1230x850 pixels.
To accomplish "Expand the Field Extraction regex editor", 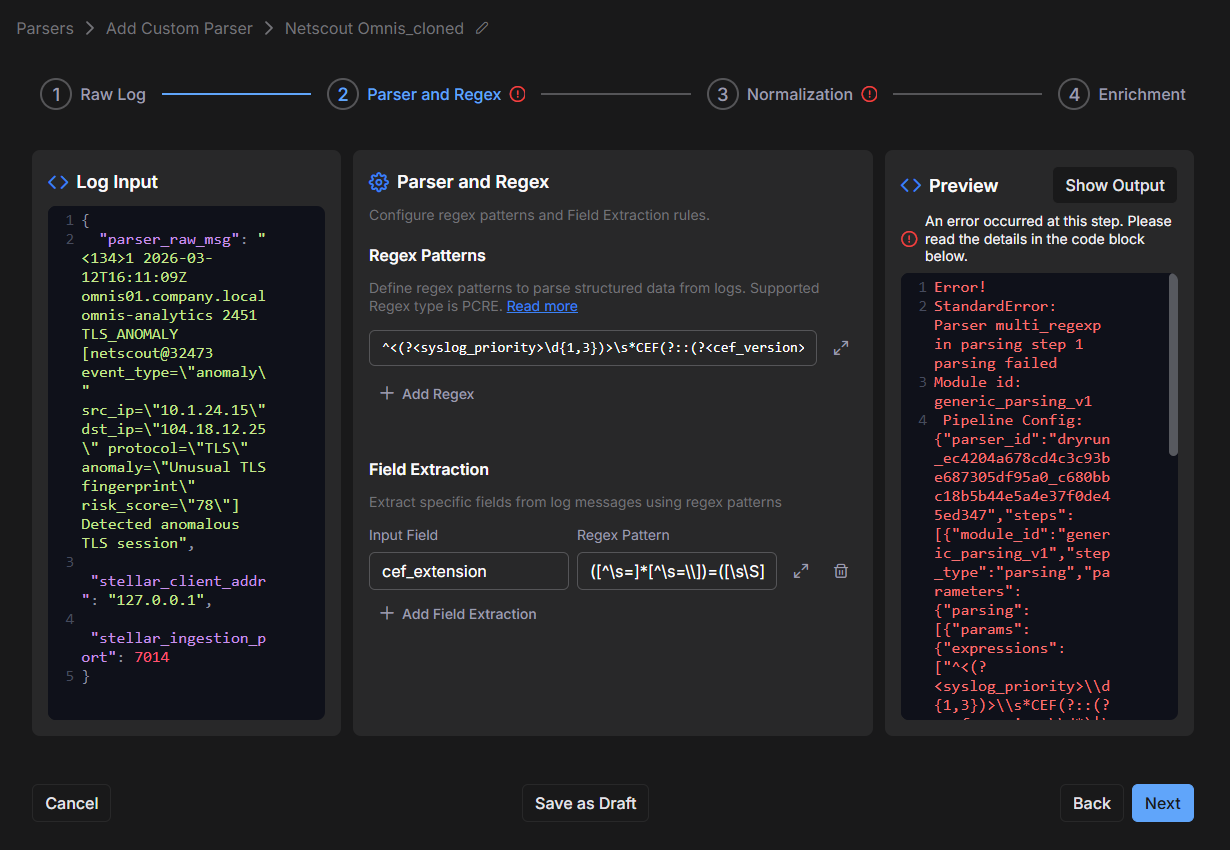I will (801, 571).
